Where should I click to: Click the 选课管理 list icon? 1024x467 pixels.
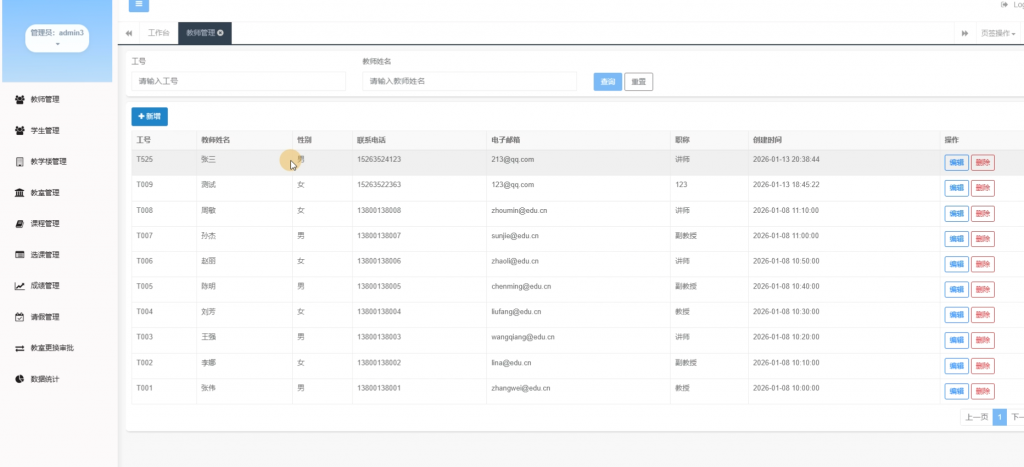20,255
